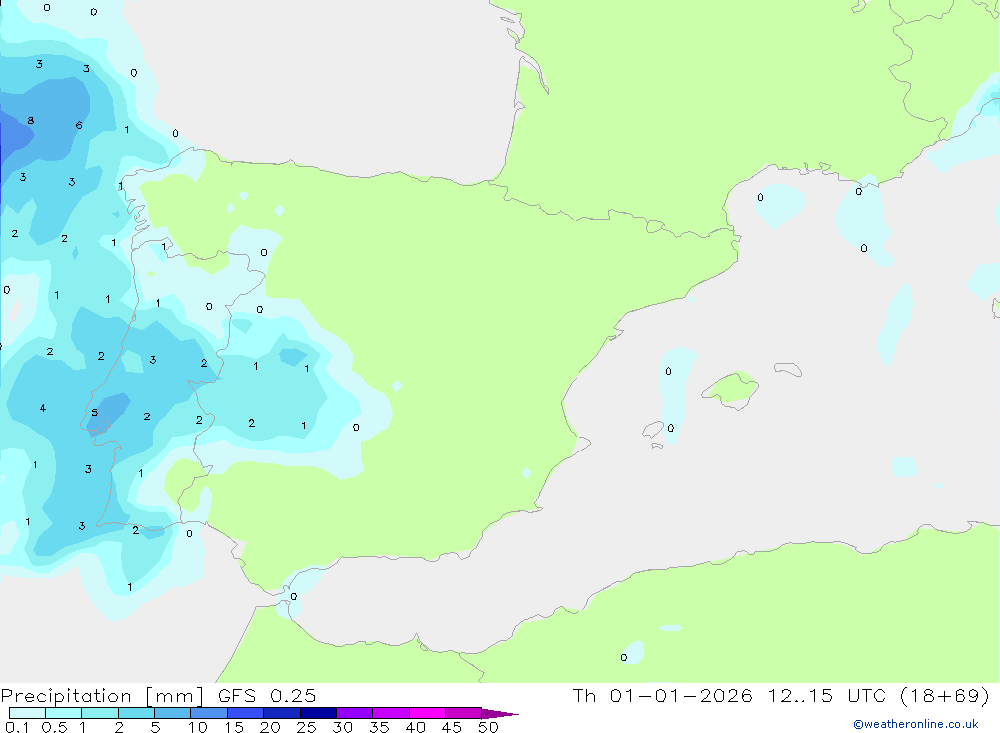Click the legend label "0.5"

(54, 727)
